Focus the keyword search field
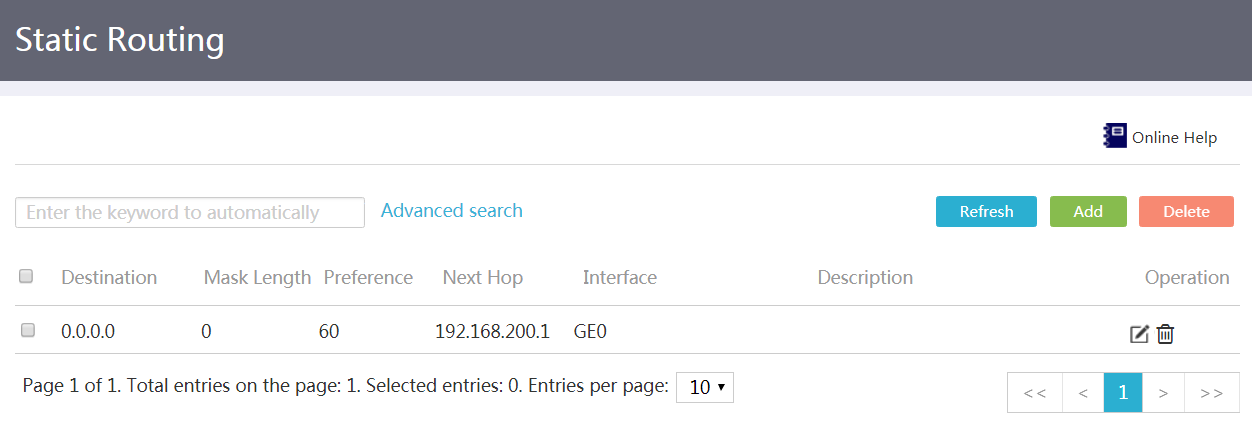 click(x=190, y=212)
